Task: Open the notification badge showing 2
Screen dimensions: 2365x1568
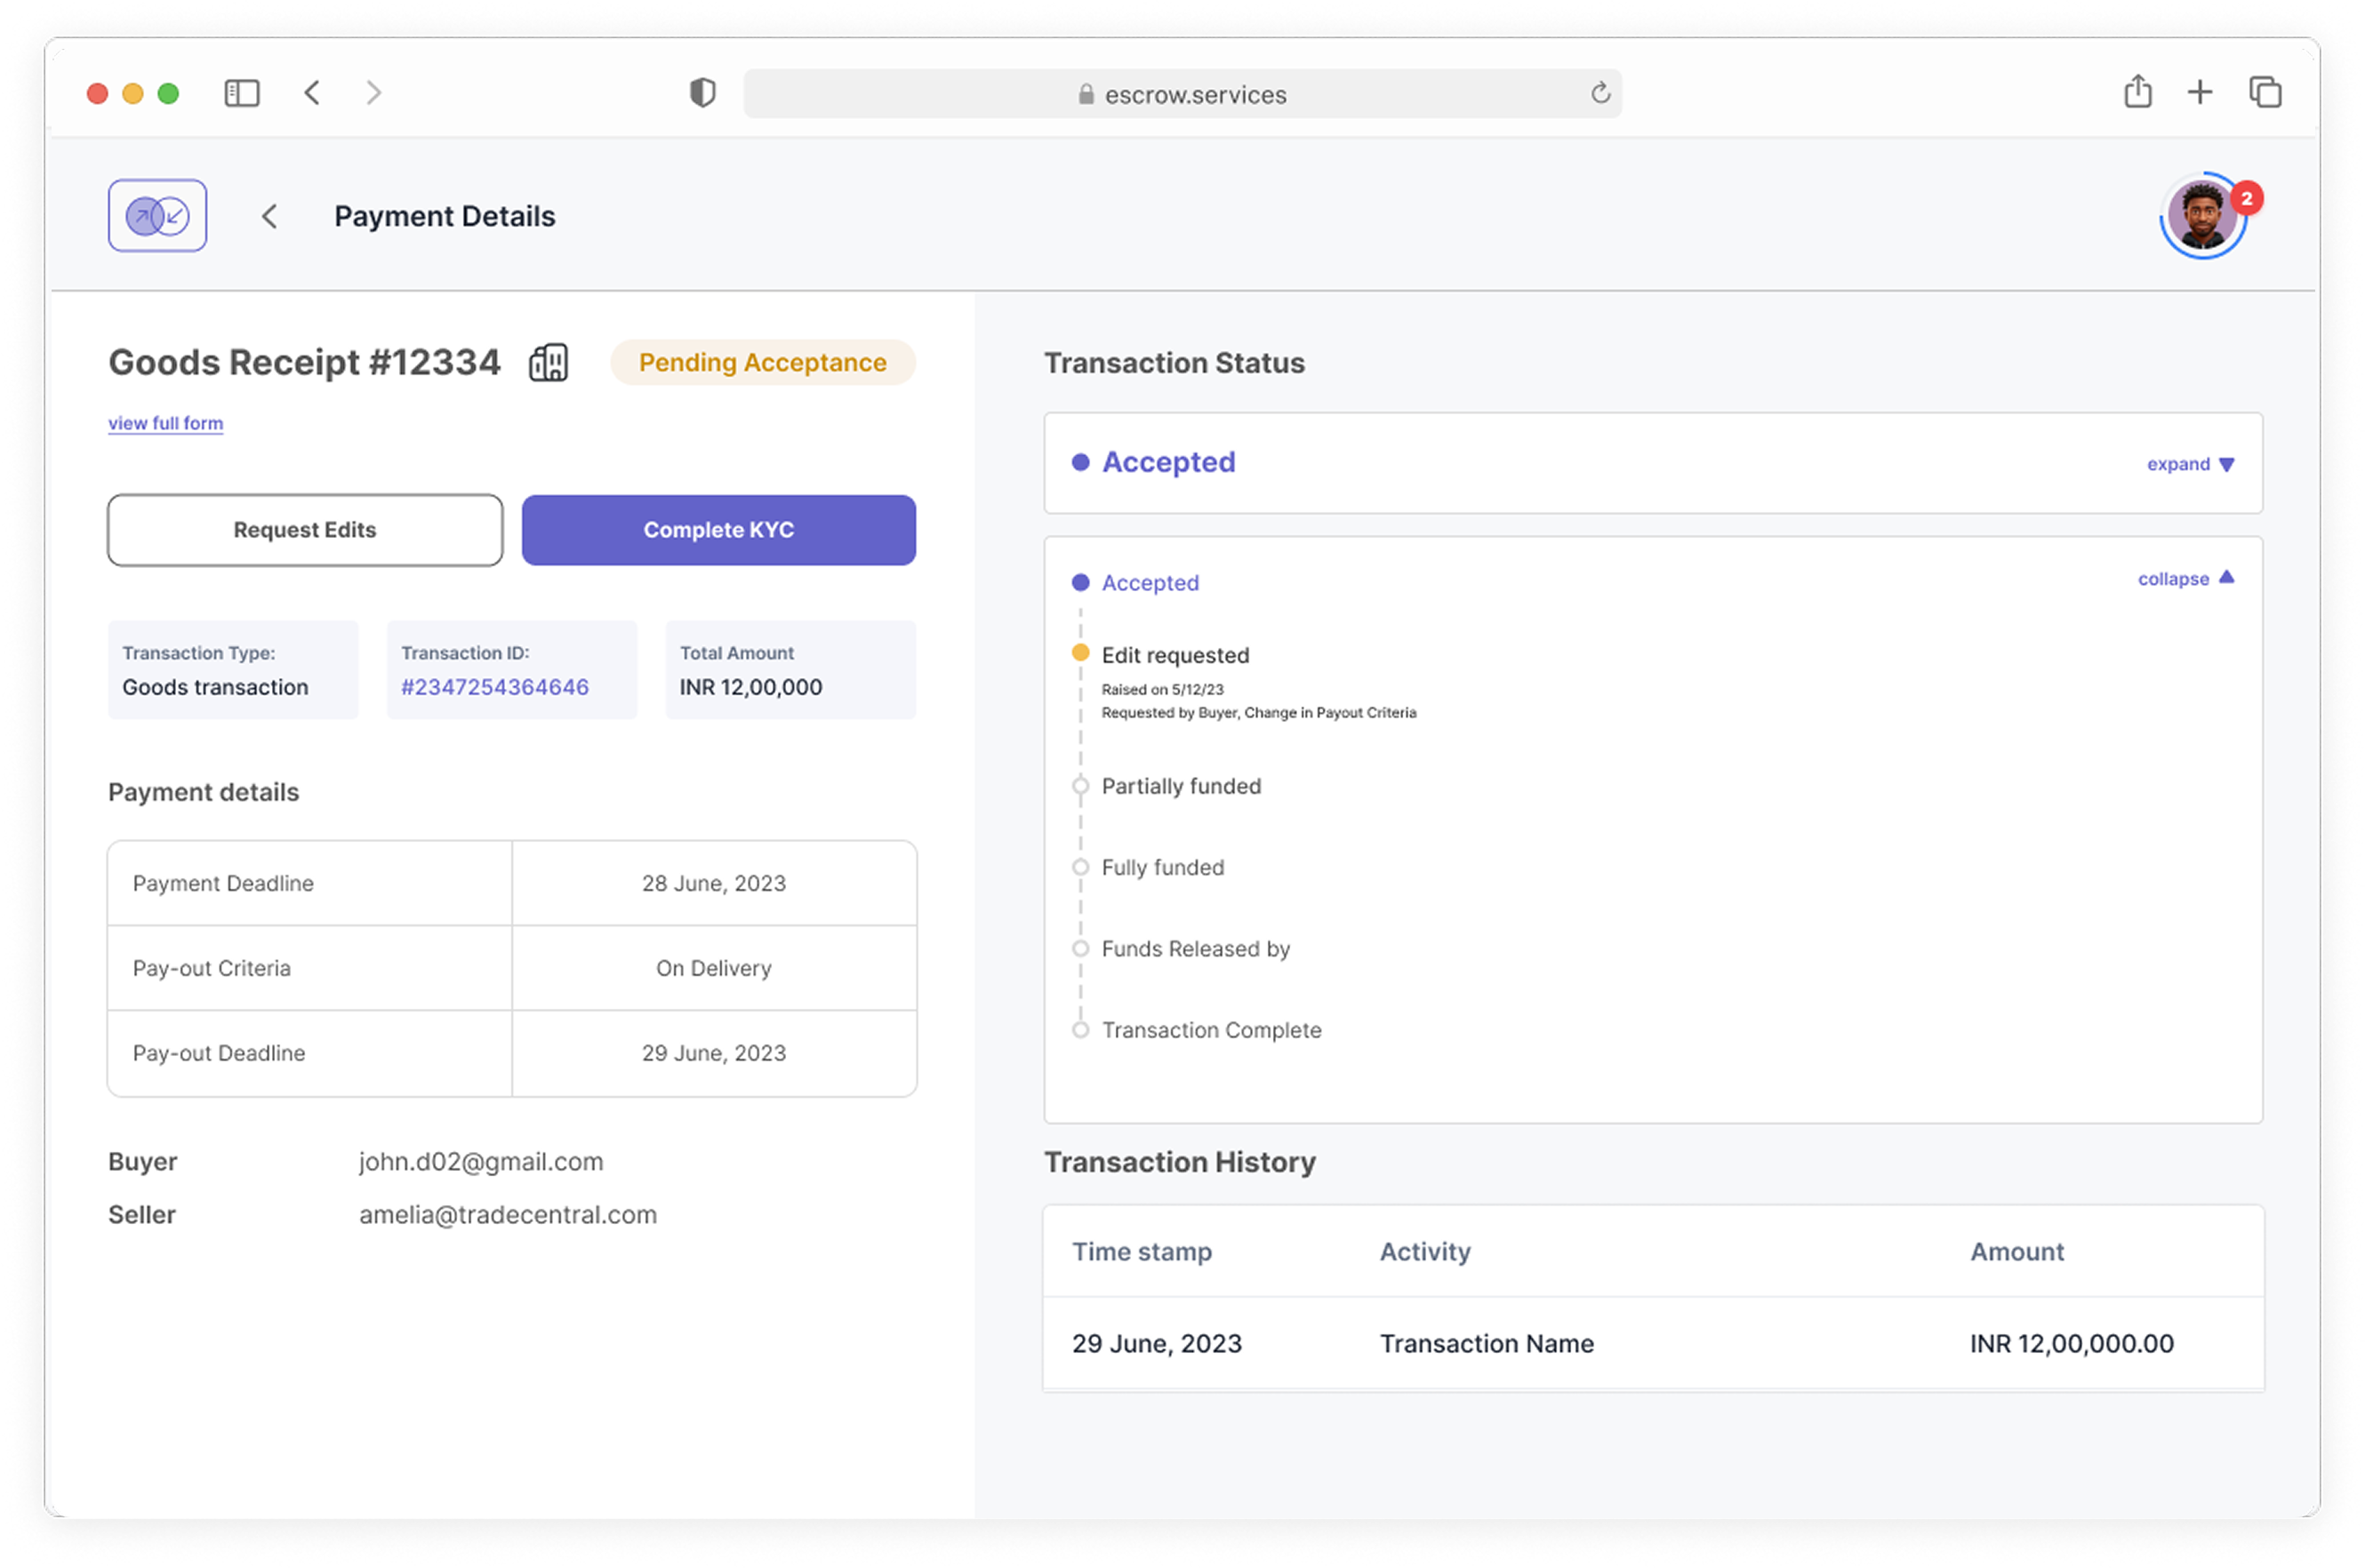Action: click(x=2246, y=198)
